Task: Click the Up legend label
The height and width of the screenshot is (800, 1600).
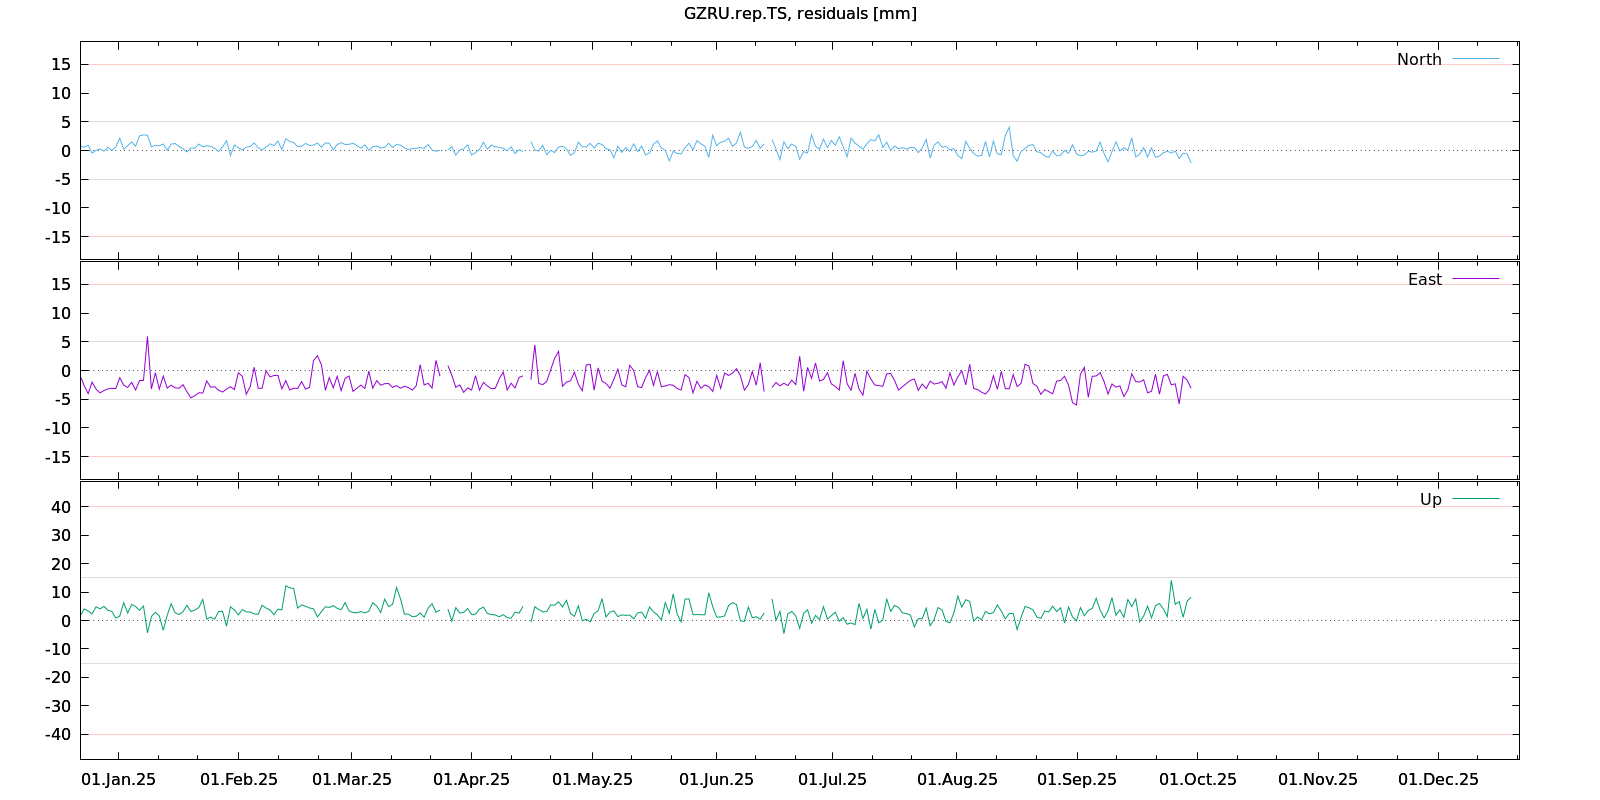Action: click(x=1430, y=499)
